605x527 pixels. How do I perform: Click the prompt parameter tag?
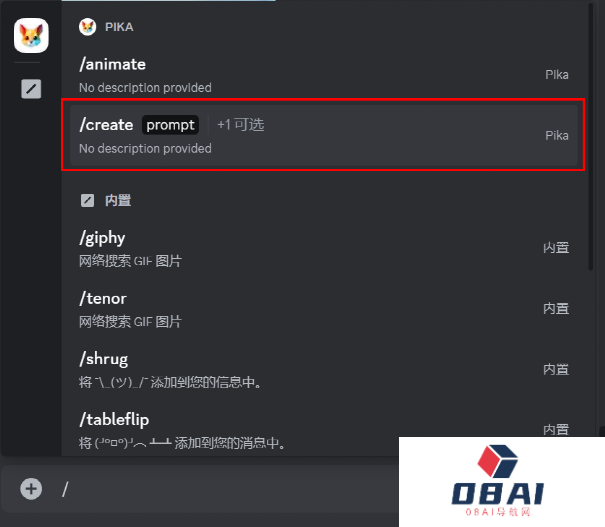click(171, 125)
